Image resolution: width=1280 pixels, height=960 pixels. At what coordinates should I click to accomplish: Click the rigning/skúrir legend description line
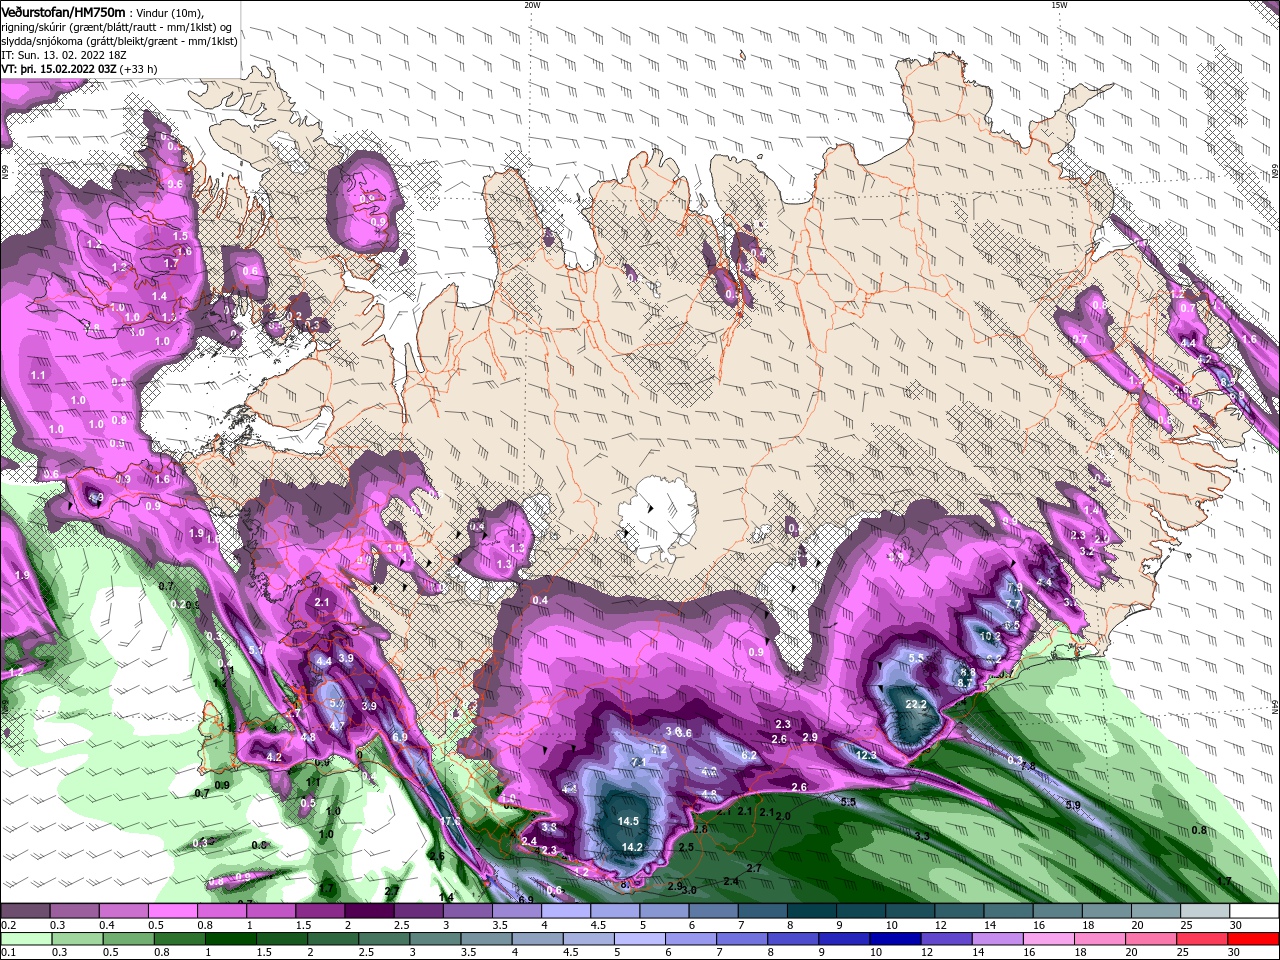coord(118,26)
